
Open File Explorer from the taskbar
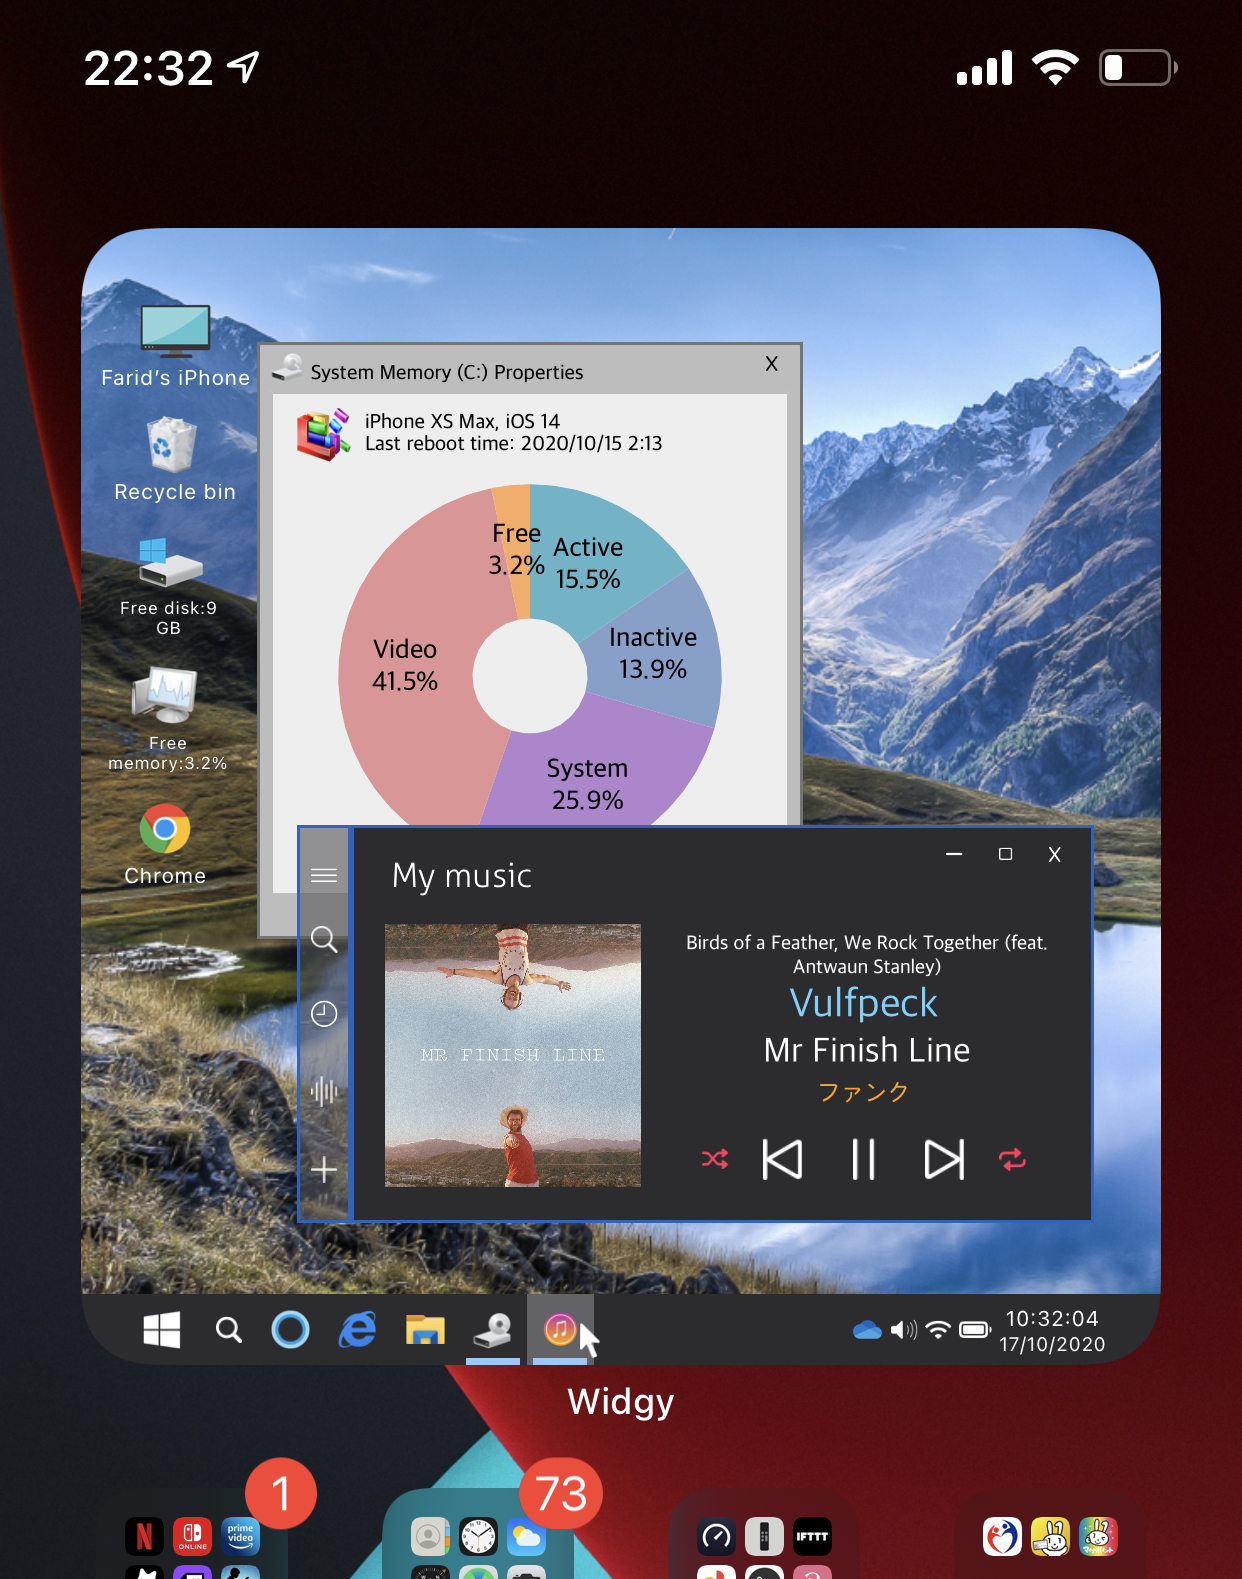point(425,1329)
